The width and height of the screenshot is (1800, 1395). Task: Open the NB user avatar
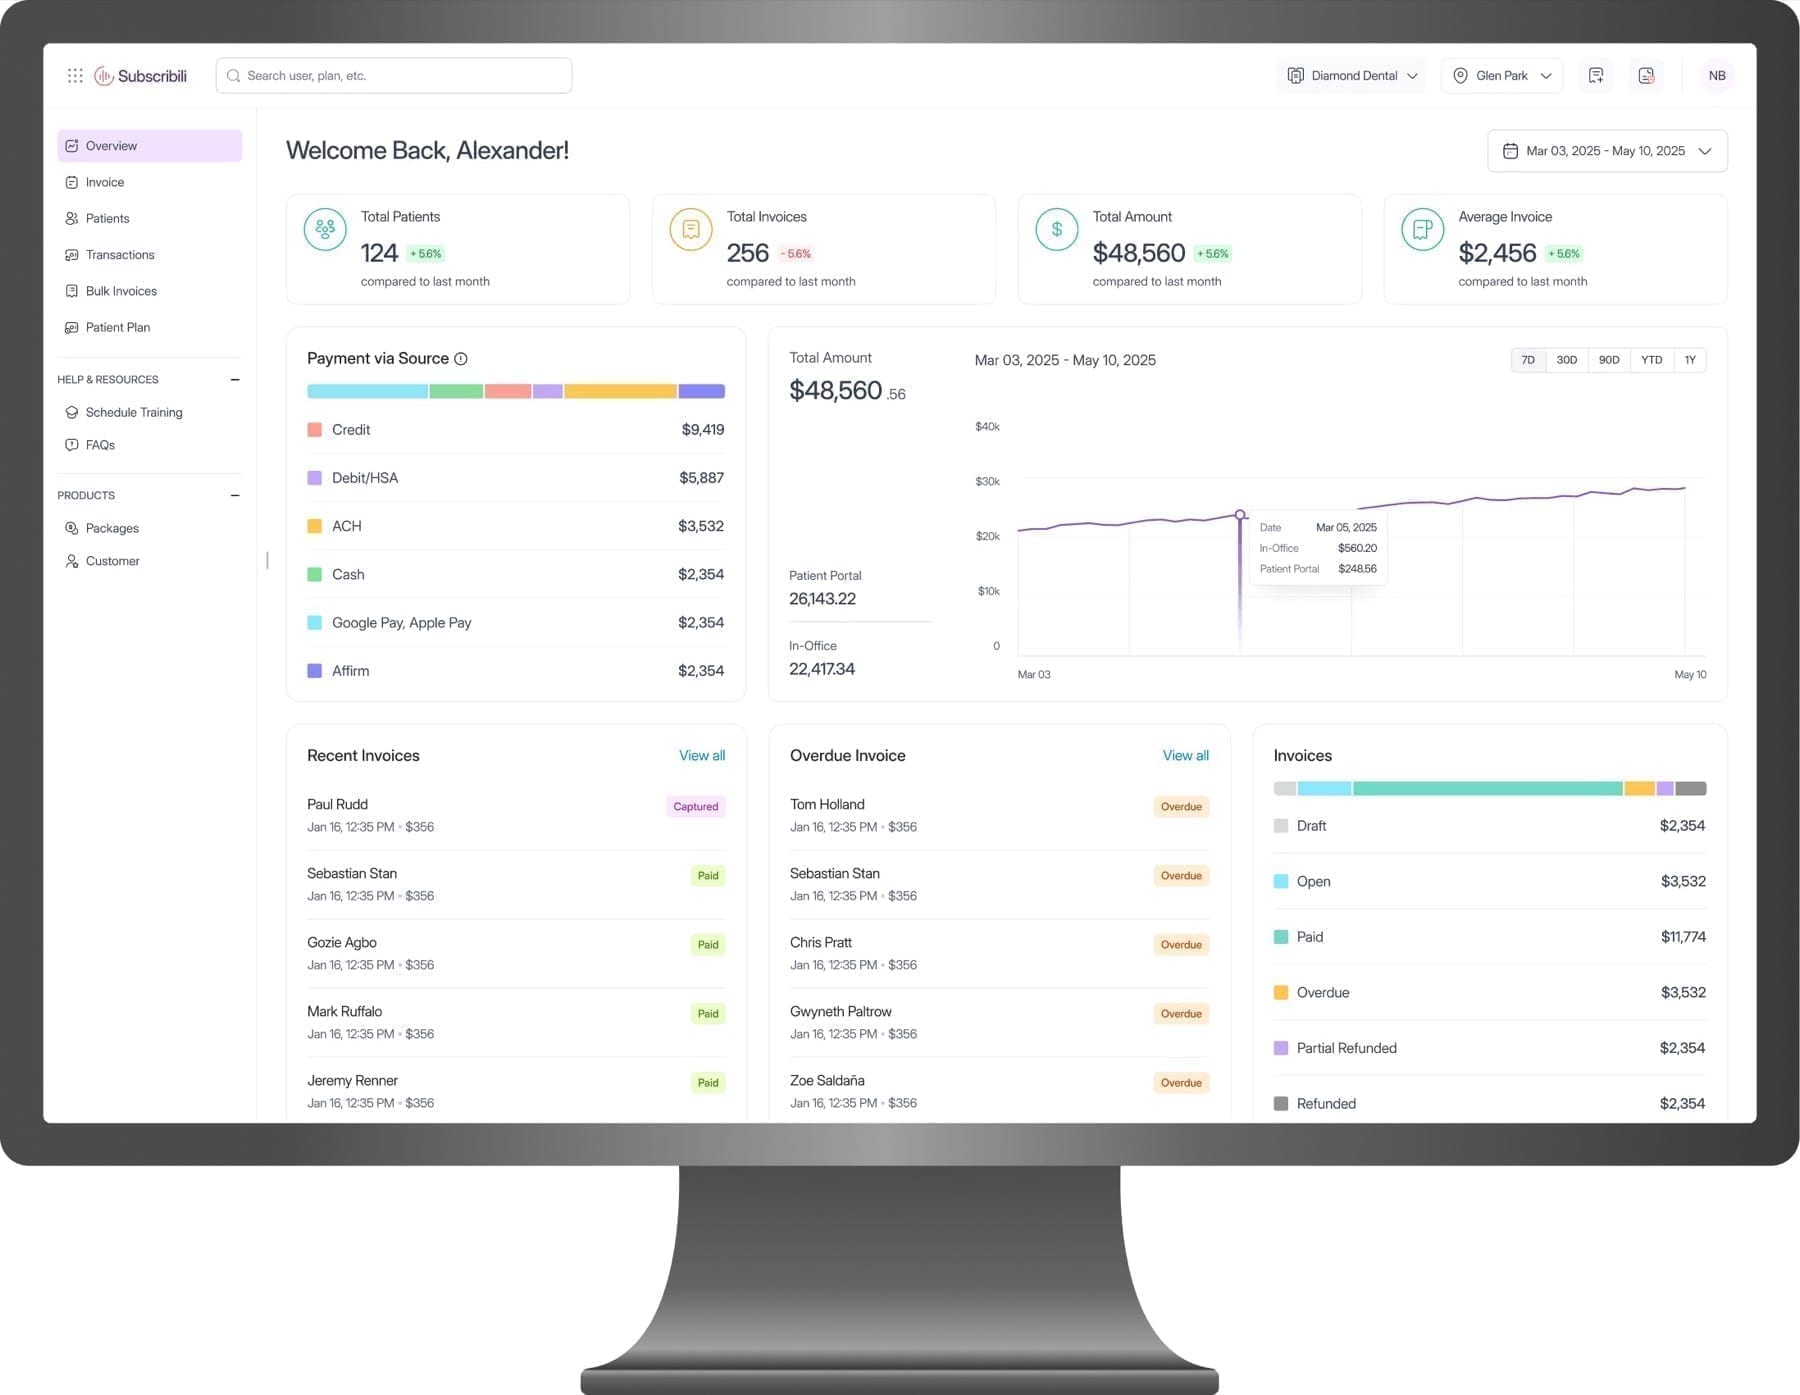pyautogui.click(x=1717, y=76)
